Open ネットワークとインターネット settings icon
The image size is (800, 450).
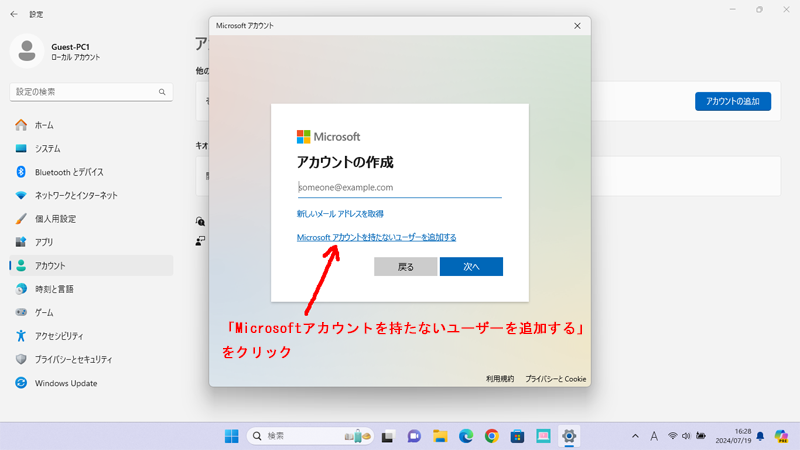coord(20,195)
